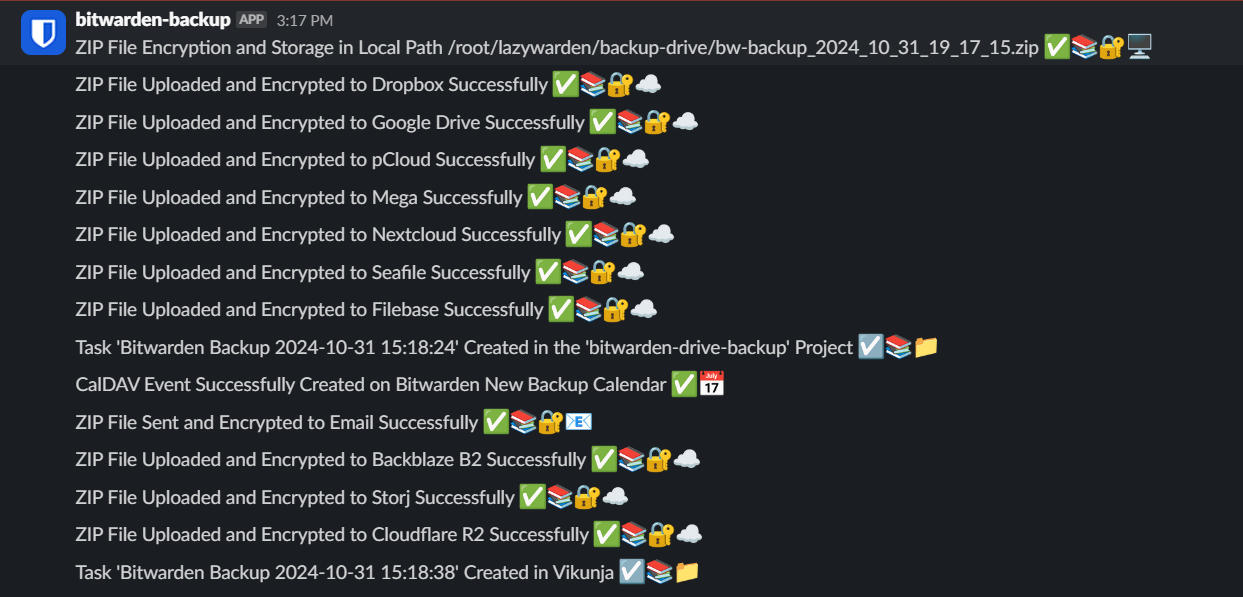Image resolution: width=1243 pixels, height=597 pixels.
Task: Click the books emoji on the Seafile line
Action: coord(575,272)
